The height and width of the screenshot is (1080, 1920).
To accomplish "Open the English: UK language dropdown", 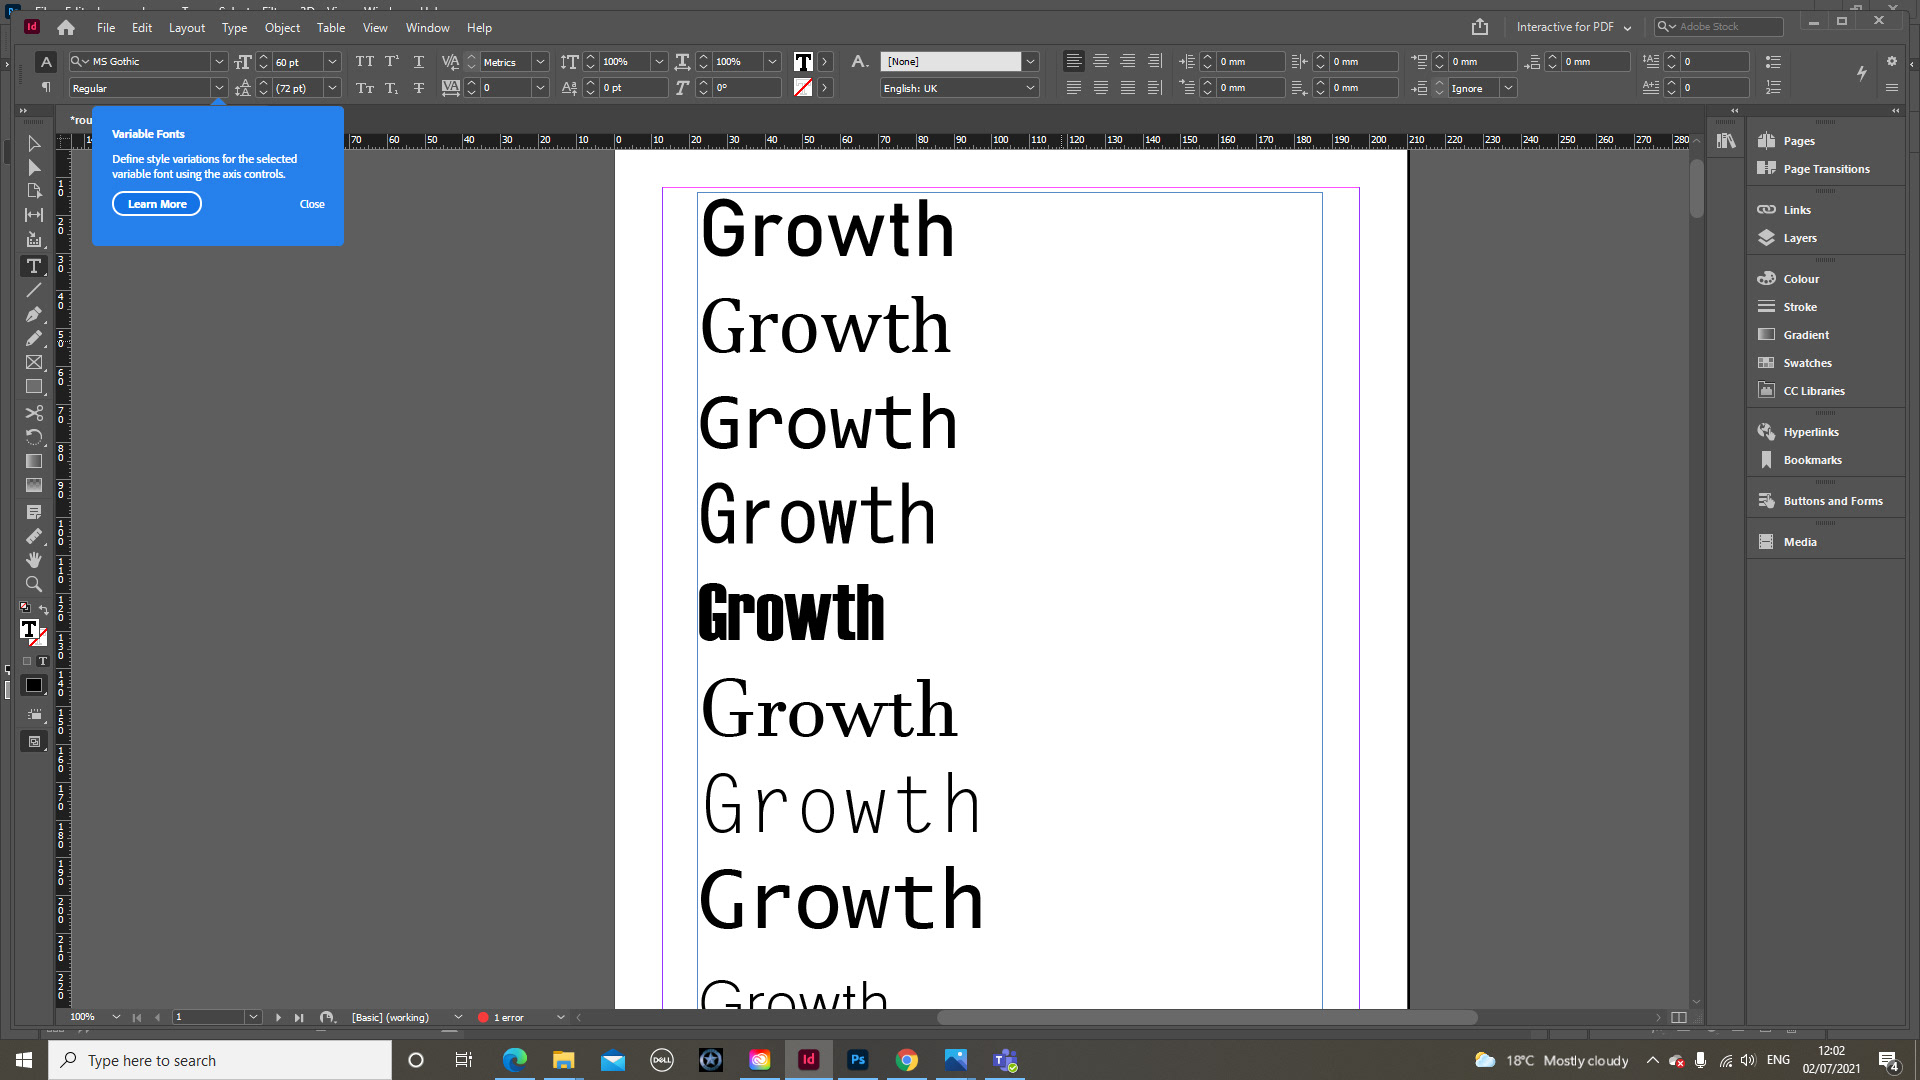I will [x=1030, y=89].
